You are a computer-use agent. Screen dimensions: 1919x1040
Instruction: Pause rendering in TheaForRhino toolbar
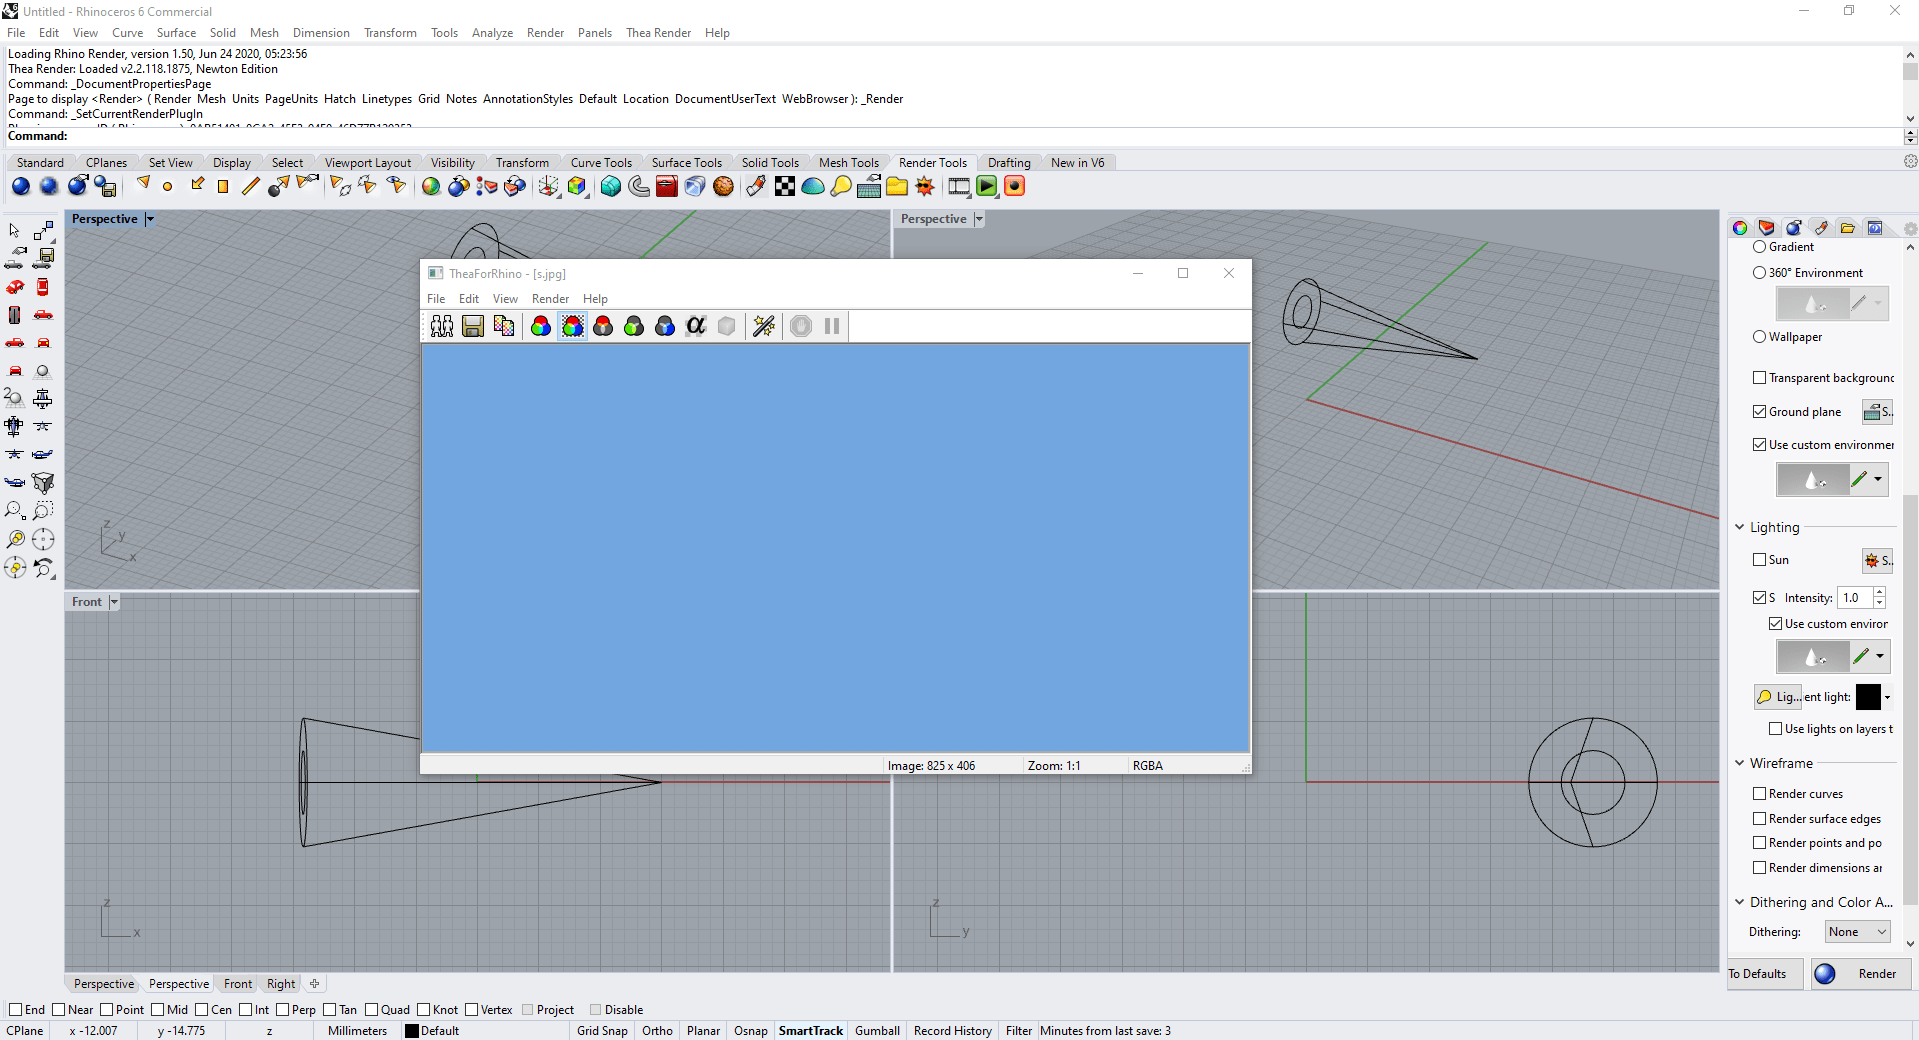click(x=832, y=326)
